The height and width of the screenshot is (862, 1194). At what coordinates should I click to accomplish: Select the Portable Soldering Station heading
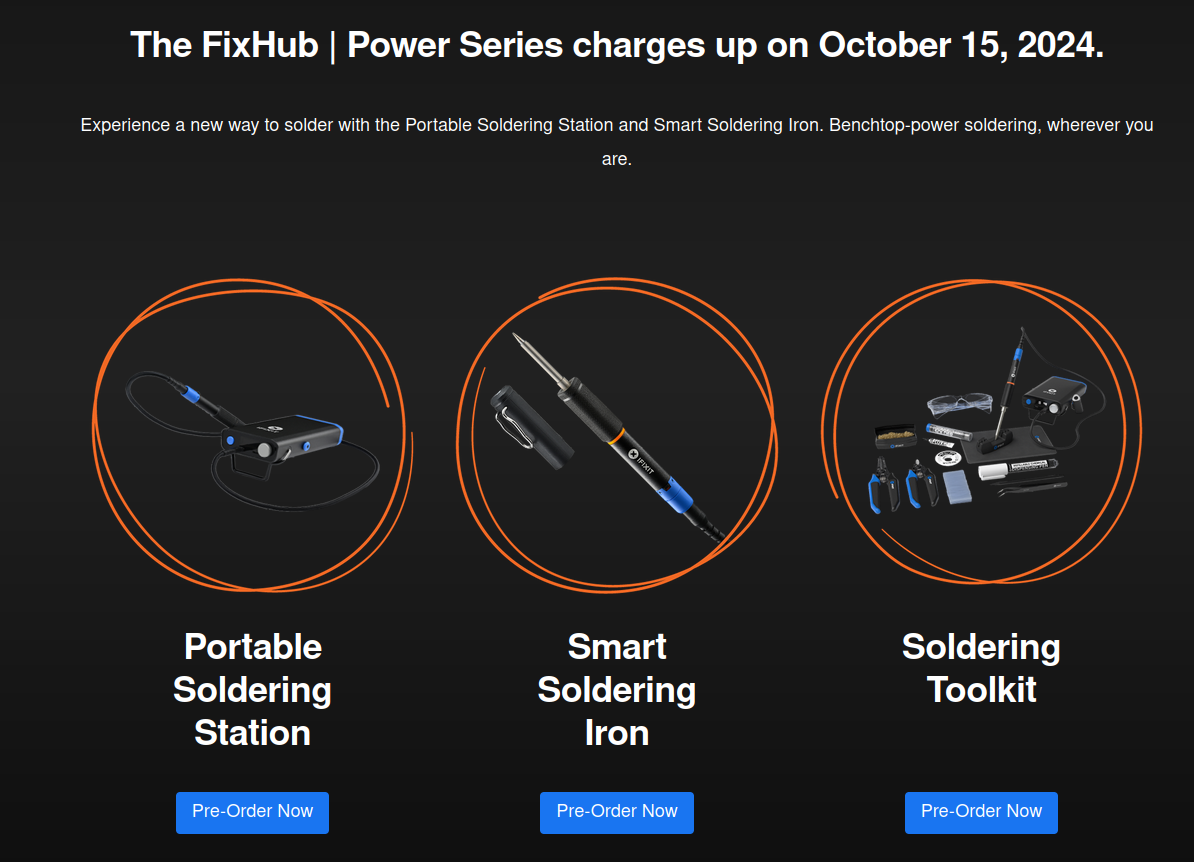pos(252,690)
